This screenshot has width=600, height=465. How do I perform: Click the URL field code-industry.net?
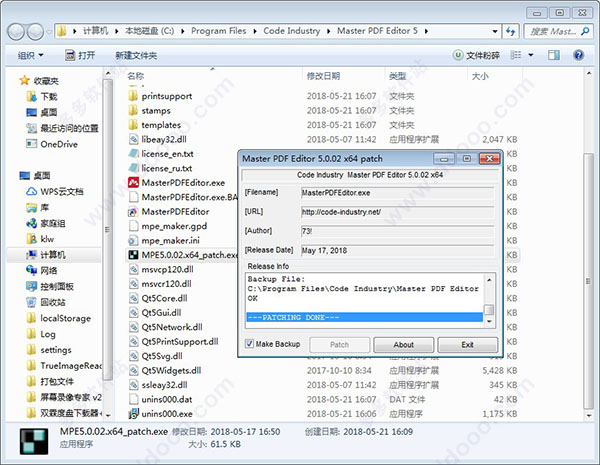397,212
